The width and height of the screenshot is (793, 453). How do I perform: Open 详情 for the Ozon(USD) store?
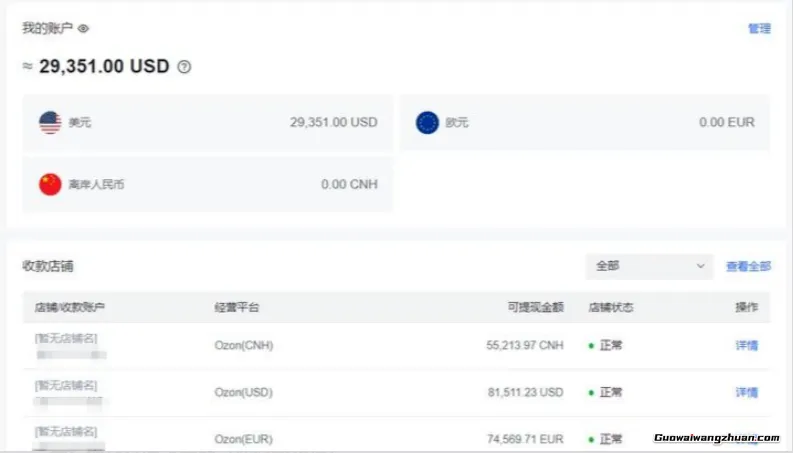tap(746, 392)
